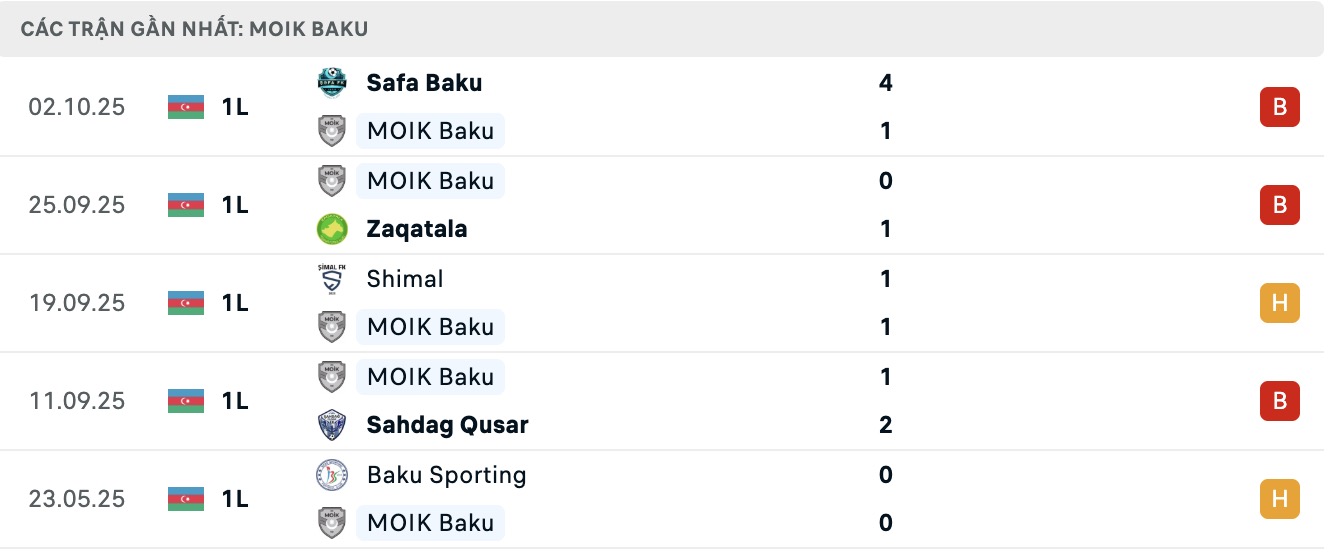Click the Safa Baku club logo

pyautogui.click(x=331, y=82)
